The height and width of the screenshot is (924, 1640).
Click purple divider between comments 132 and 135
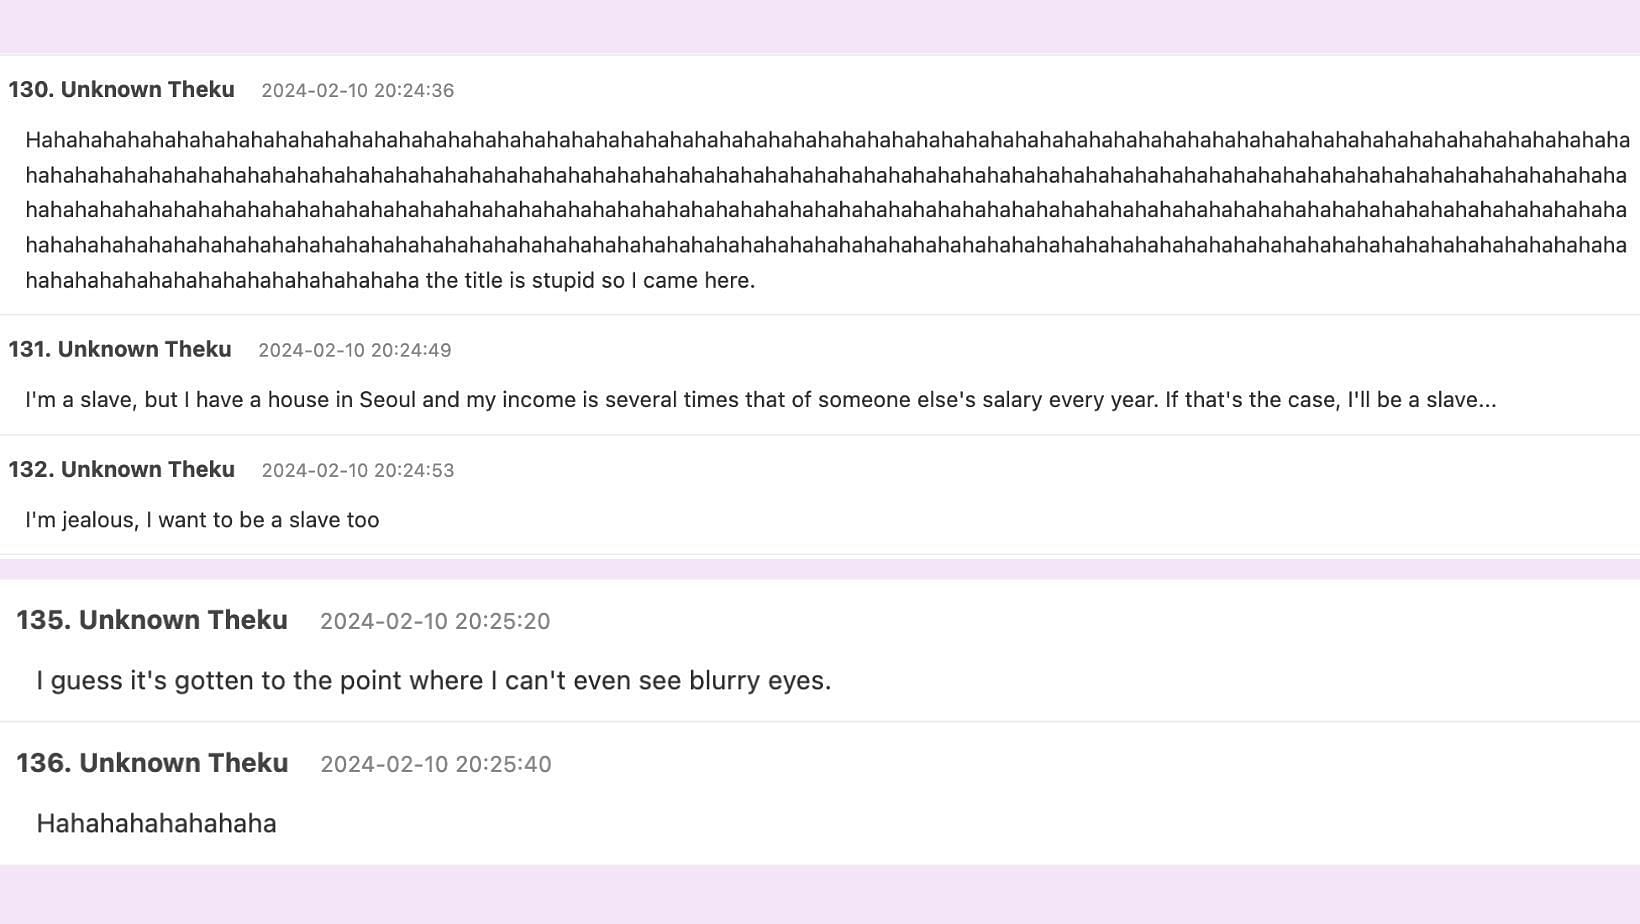tap(820, 569)
